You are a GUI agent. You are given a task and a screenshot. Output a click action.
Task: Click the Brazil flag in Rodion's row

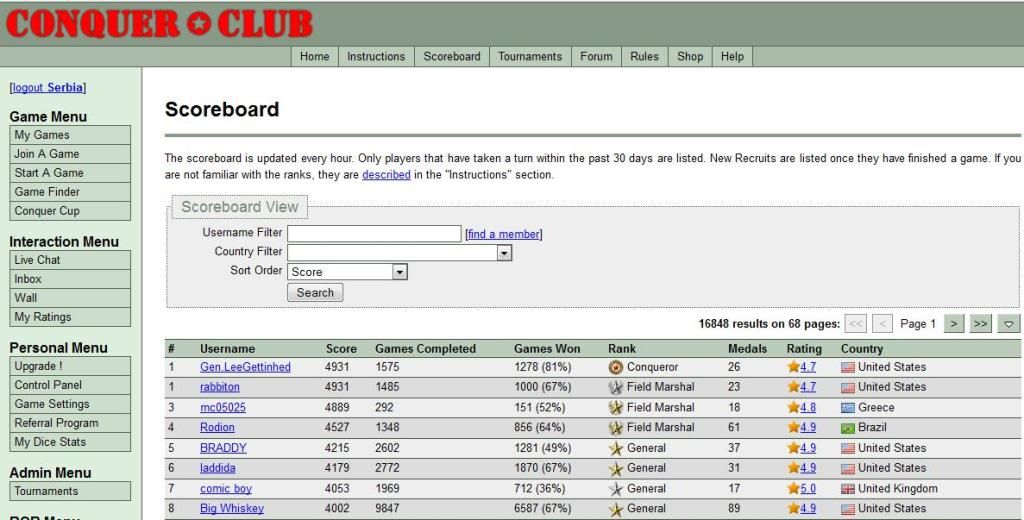click(848, 429)
